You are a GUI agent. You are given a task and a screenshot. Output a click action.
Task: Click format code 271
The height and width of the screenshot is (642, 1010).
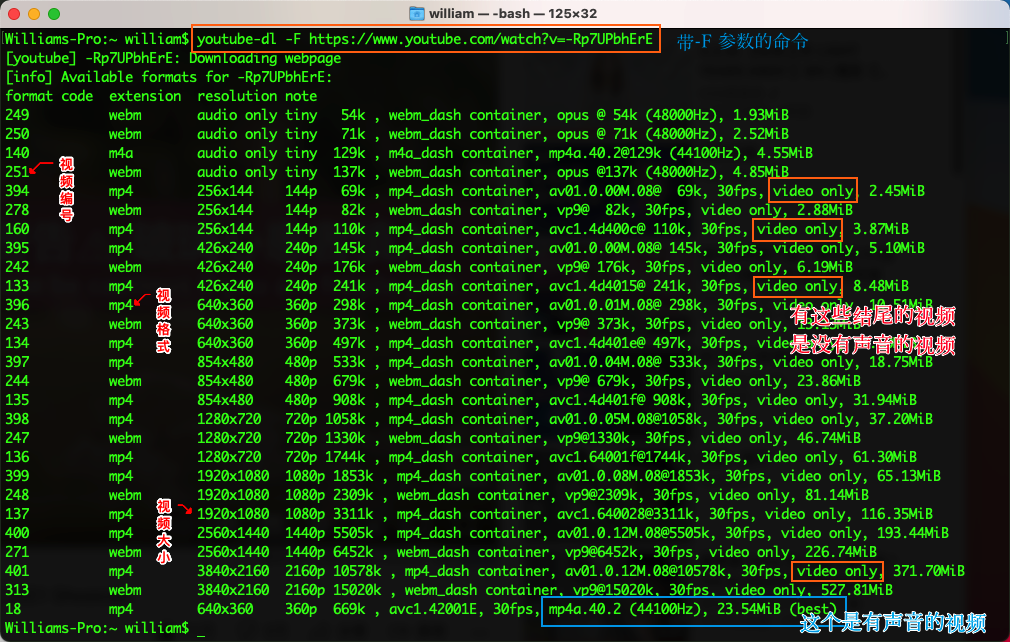tap(17, 552)
